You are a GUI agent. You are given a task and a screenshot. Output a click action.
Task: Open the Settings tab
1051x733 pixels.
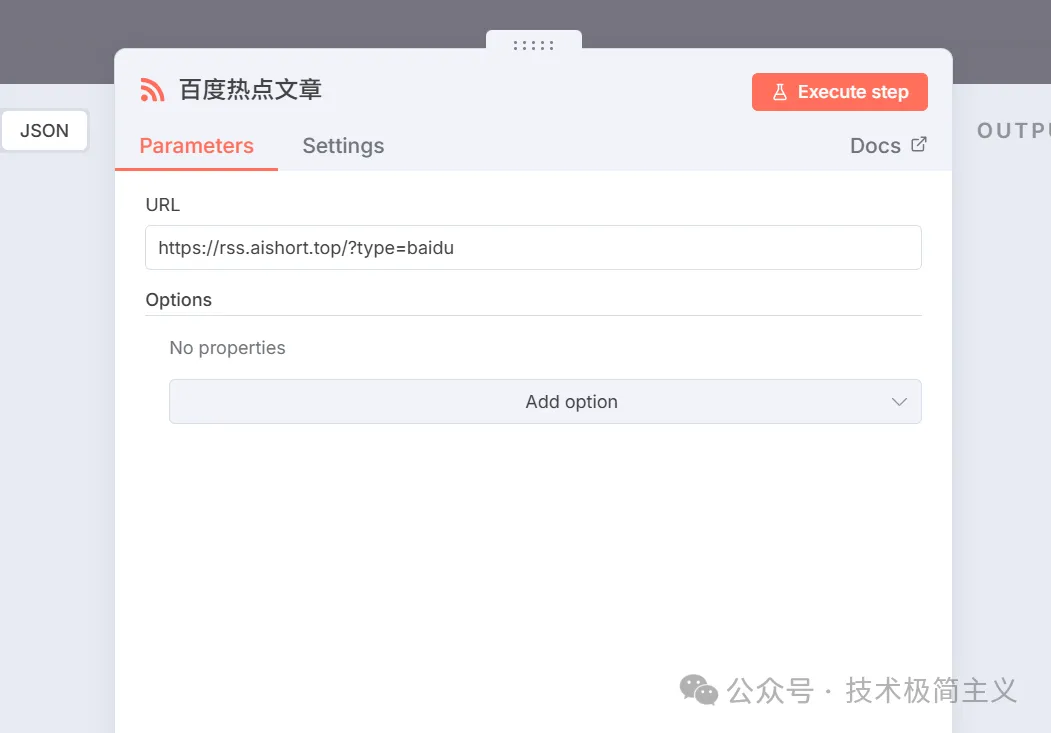tap(343, 146)
